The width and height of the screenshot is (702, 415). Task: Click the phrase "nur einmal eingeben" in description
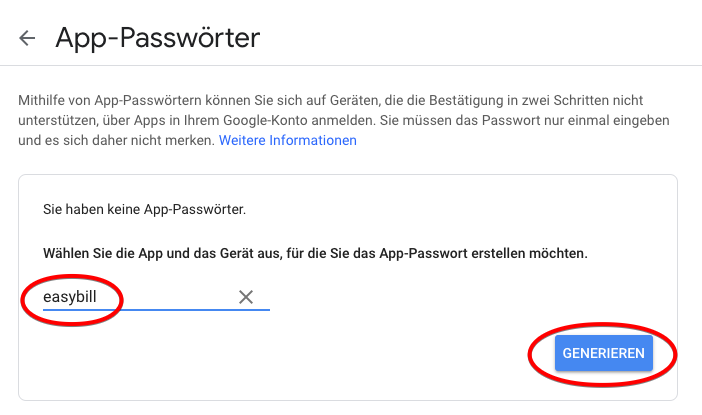tap(620, 121)
